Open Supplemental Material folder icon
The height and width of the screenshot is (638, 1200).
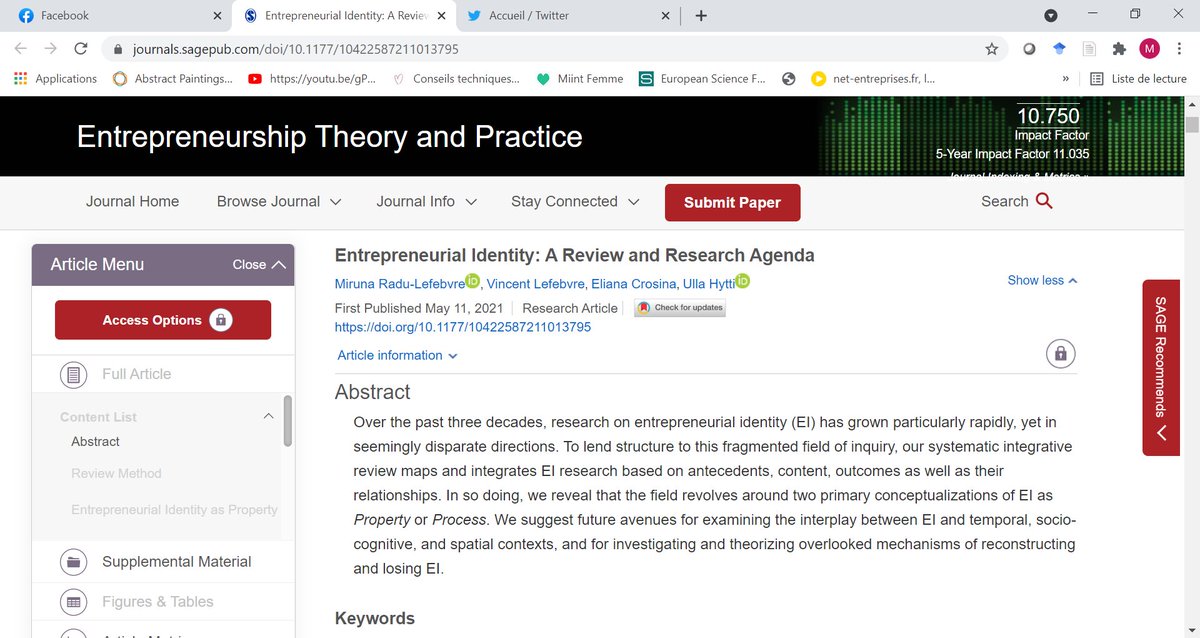[x=73, y=562]
